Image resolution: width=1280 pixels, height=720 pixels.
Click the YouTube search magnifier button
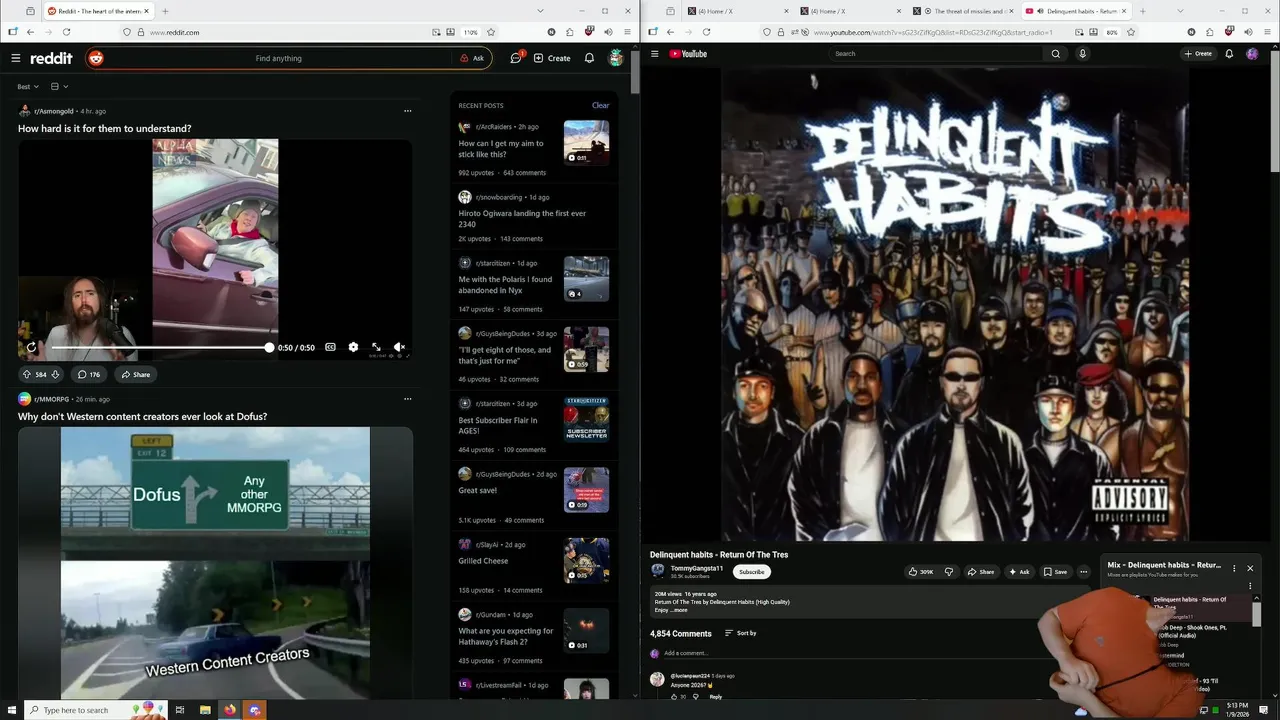click(x=1055, y=54)
